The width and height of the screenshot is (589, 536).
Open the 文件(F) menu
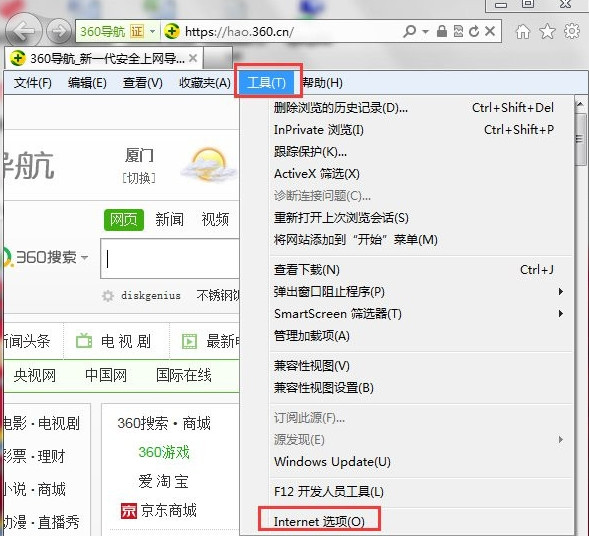(33, 83)
